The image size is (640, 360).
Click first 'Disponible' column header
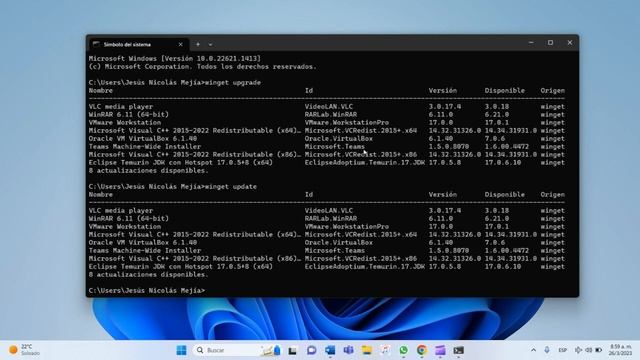pos(504,91)
